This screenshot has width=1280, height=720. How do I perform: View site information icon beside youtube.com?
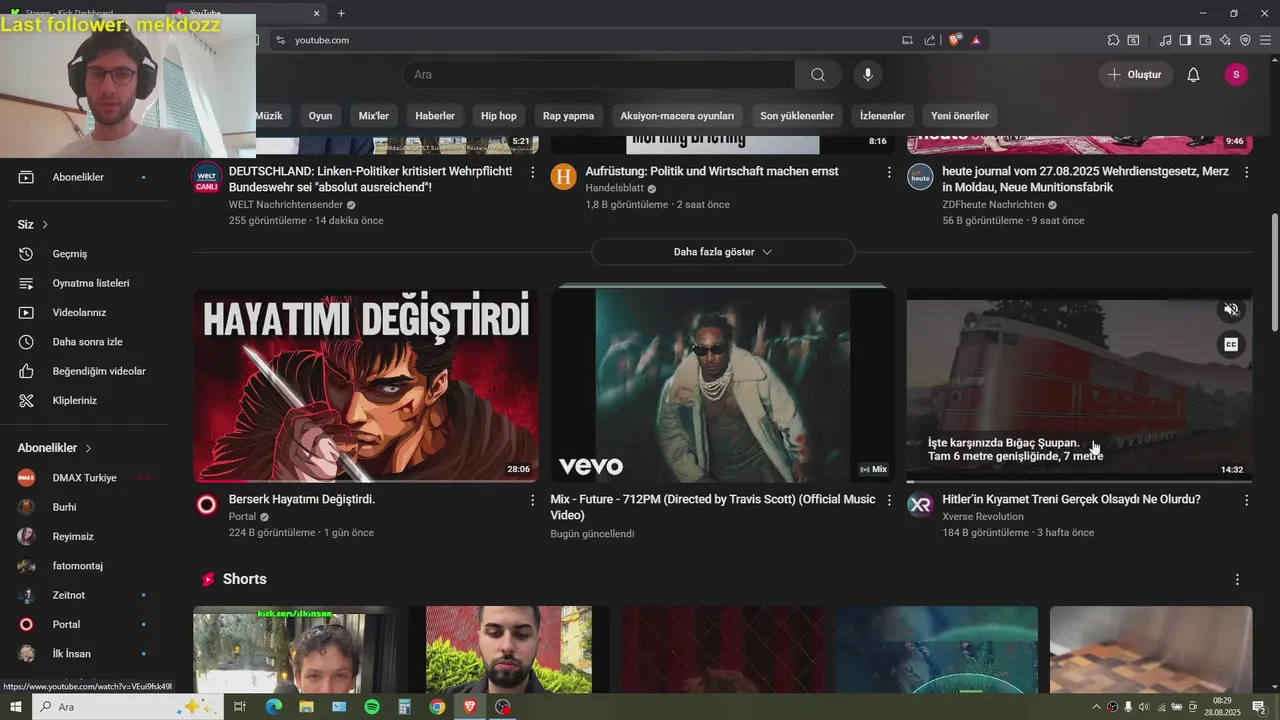click(x=281, y=40)
